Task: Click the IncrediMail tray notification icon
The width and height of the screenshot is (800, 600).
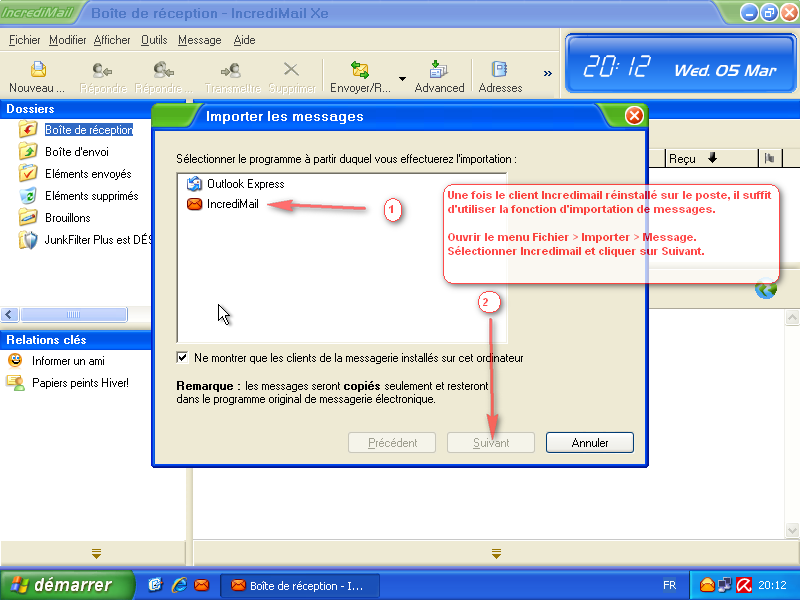Action: coord(707,585)
